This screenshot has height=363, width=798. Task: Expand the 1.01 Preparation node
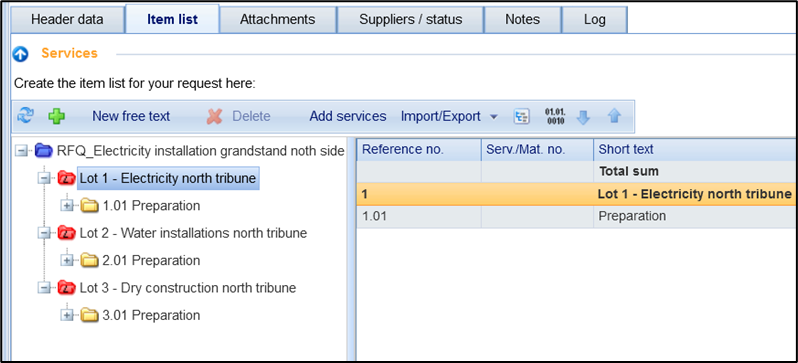click(67, 206)
